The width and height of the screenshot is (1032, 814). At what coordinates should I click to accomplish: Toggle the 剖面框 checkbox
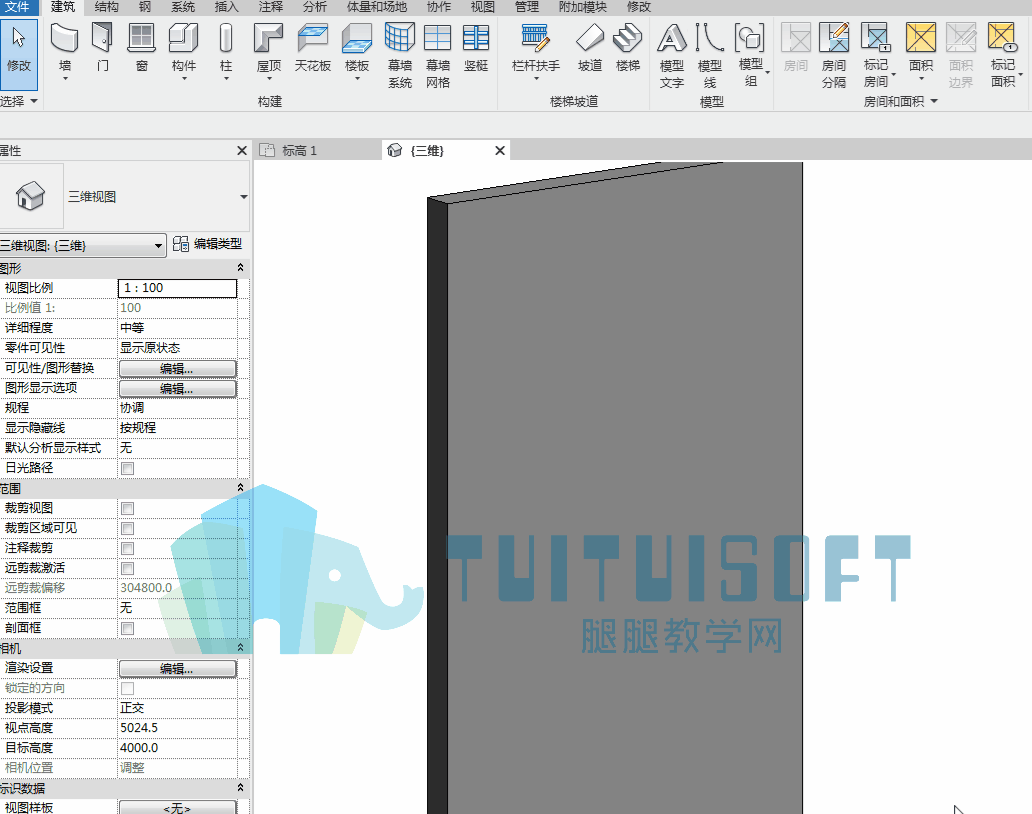coord(128,628)
